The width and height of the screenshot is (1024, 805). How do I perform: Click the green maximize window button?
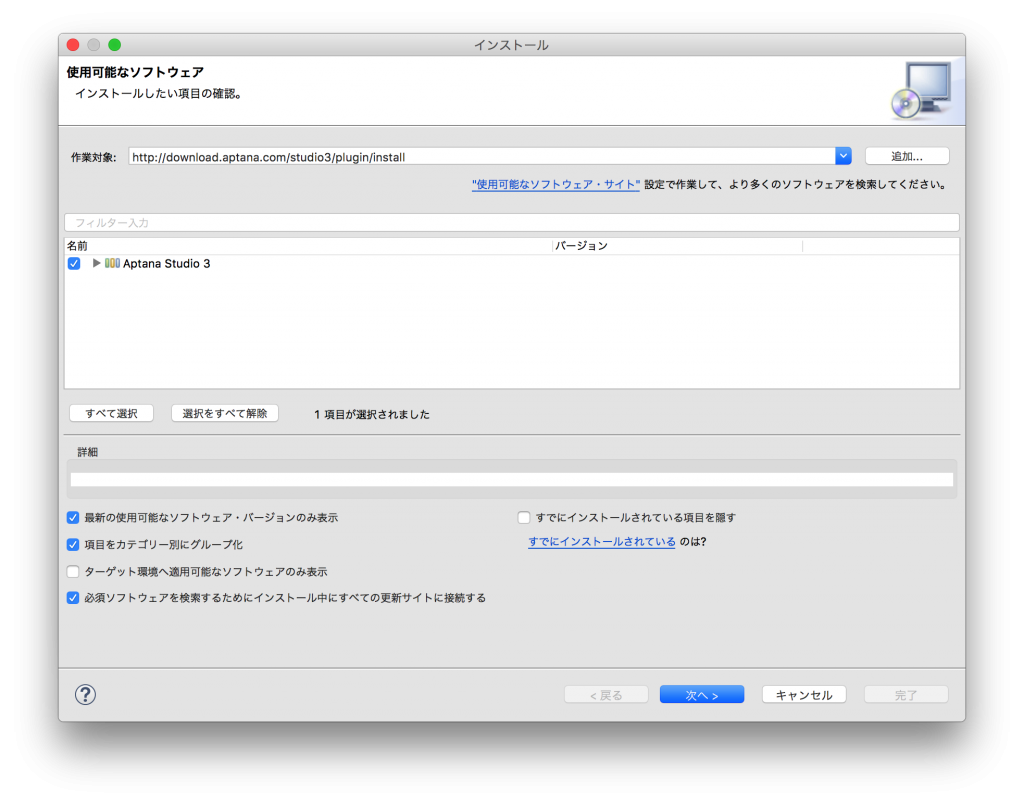click(114, 45)
